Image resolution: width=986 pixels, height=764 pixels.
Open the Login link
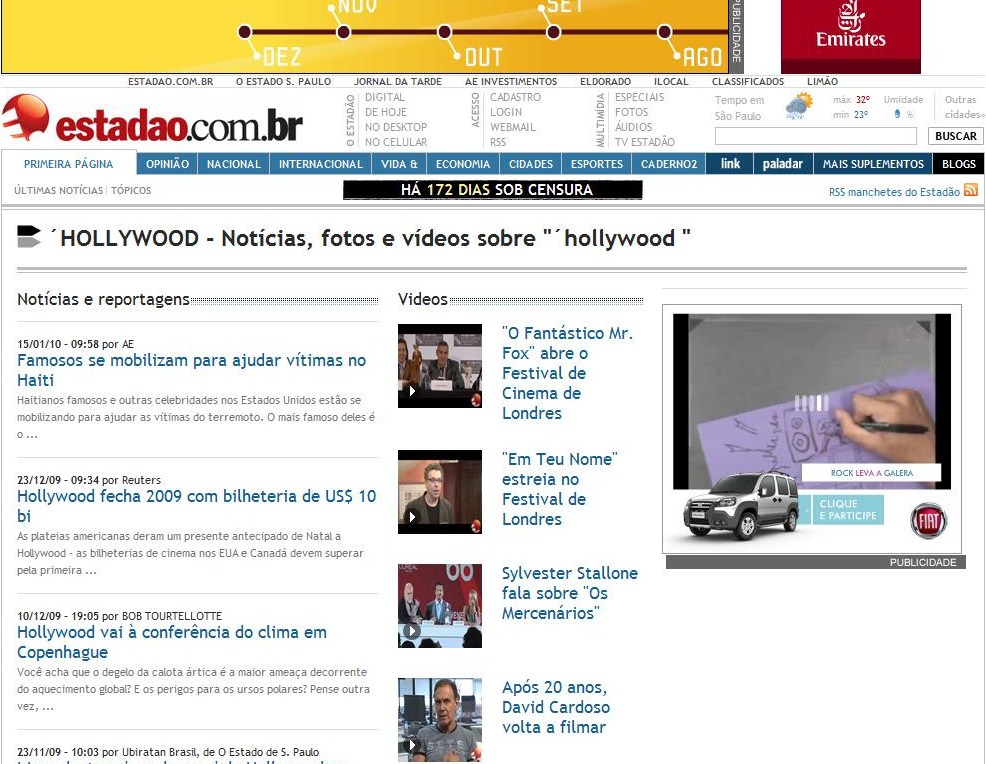pos(506,112)
